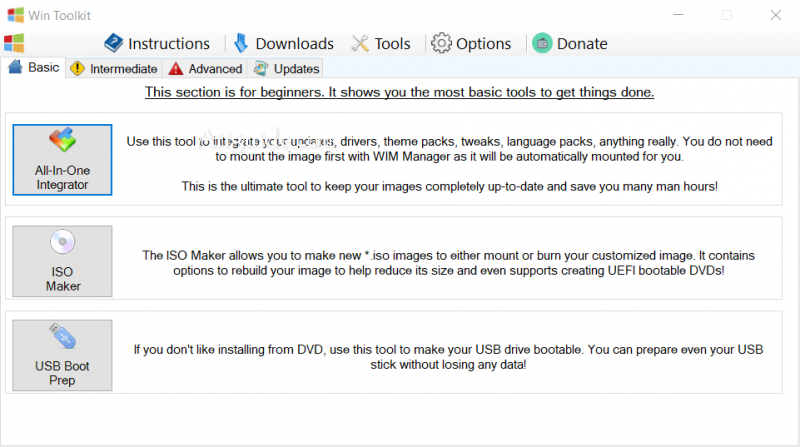The image size is (800, 447).
Task: Open the USB Boot Prep tool
Action: (62, 355)
